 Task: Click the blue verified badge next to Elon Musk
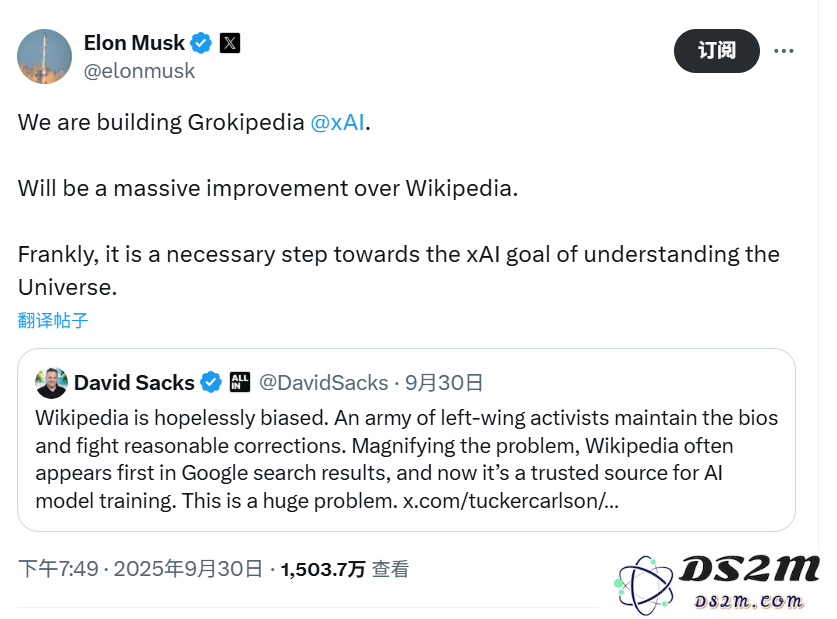tap(200, 43)
